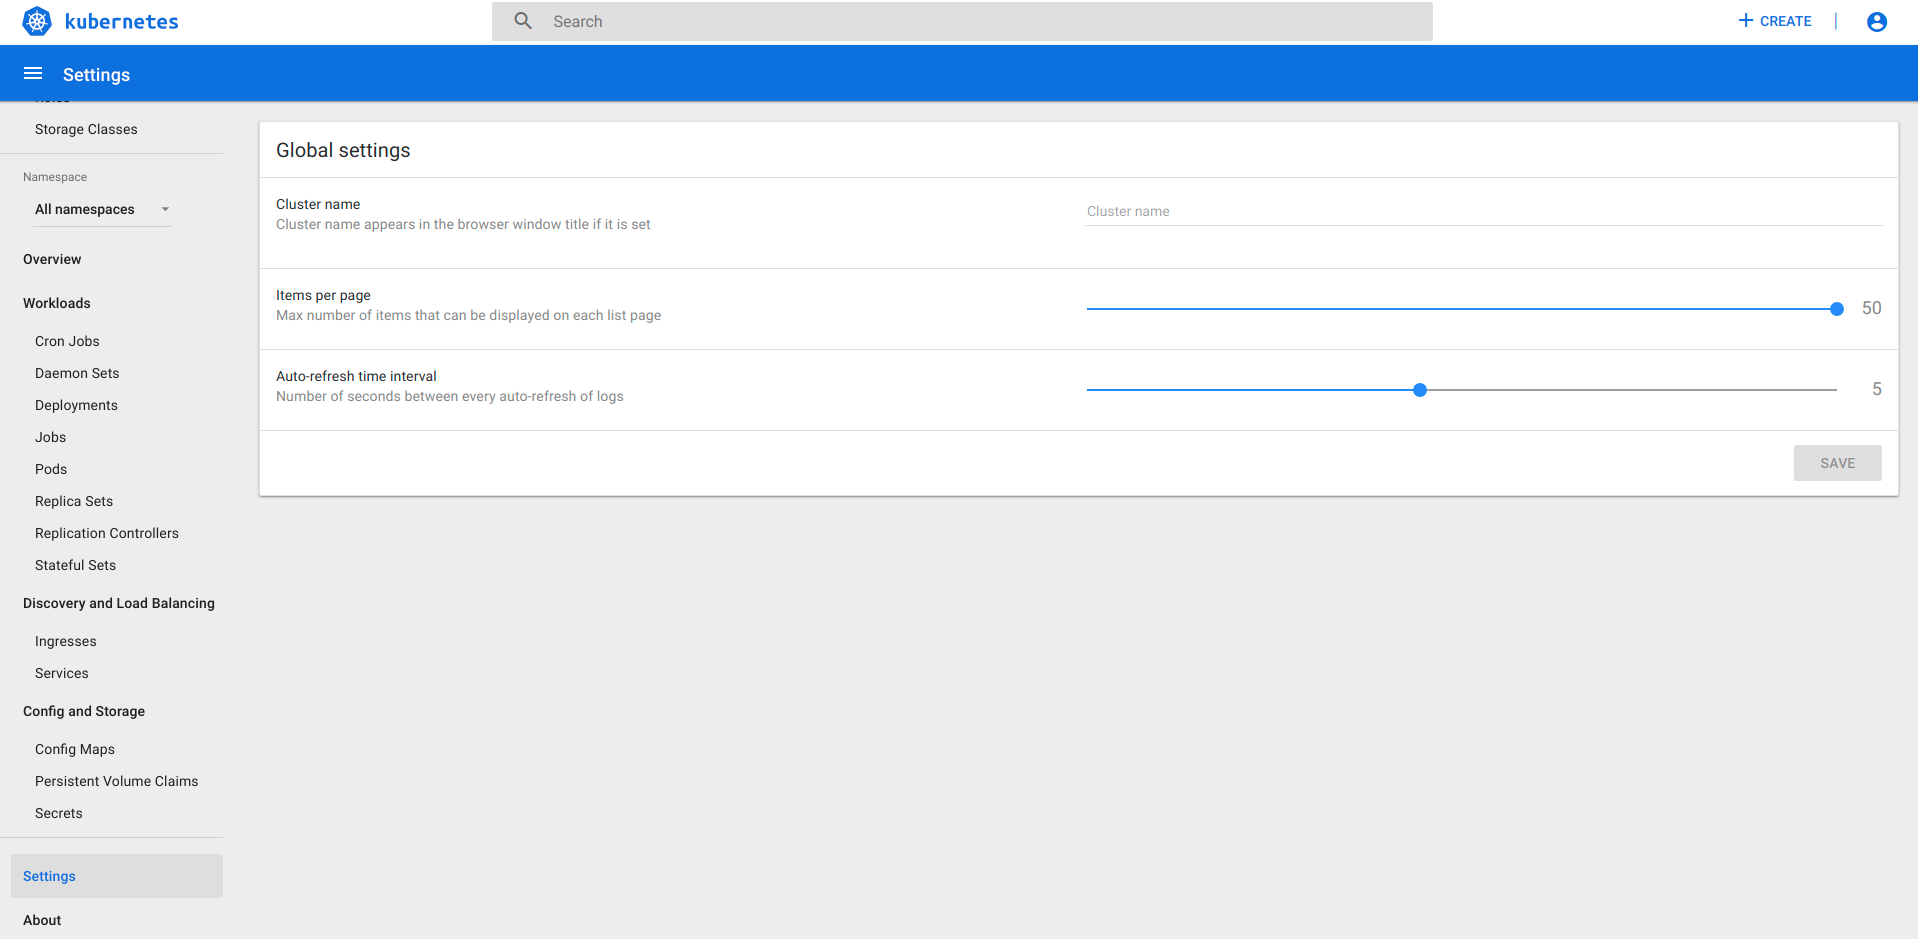The image size is (1918, 939).
Task: Go to Secrets in the sidebar
Action: 59,813
